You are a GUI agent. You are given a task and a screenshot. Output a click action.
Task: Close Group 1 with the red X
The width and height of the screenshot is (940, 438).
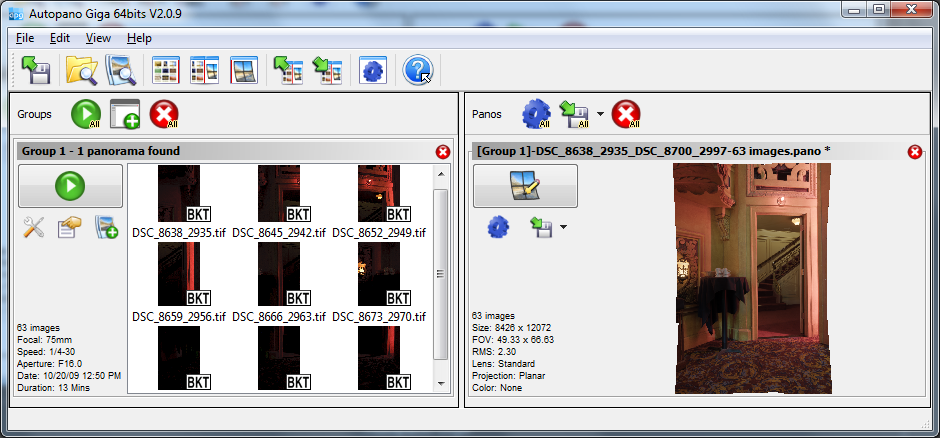443,152
